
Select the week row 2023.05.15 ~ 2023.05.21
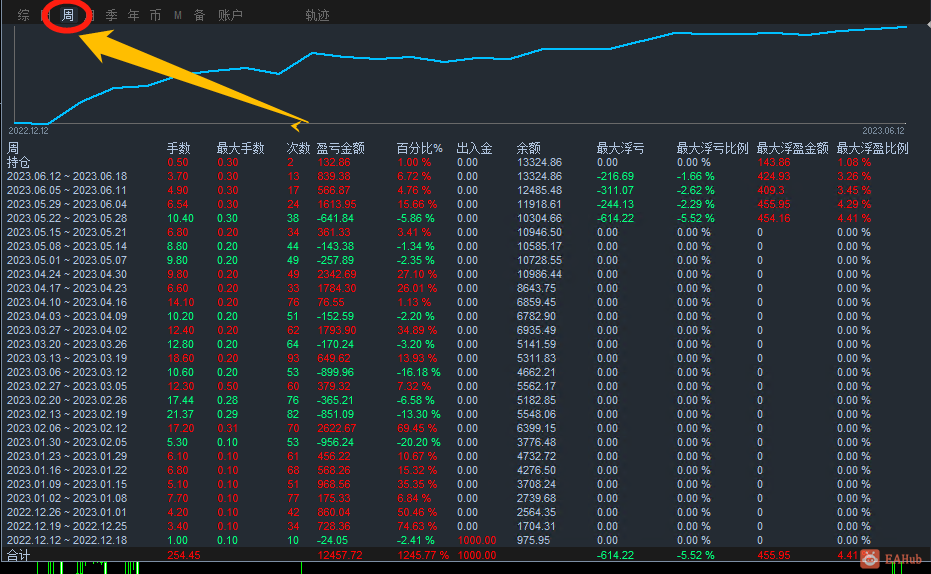[67, 232]
